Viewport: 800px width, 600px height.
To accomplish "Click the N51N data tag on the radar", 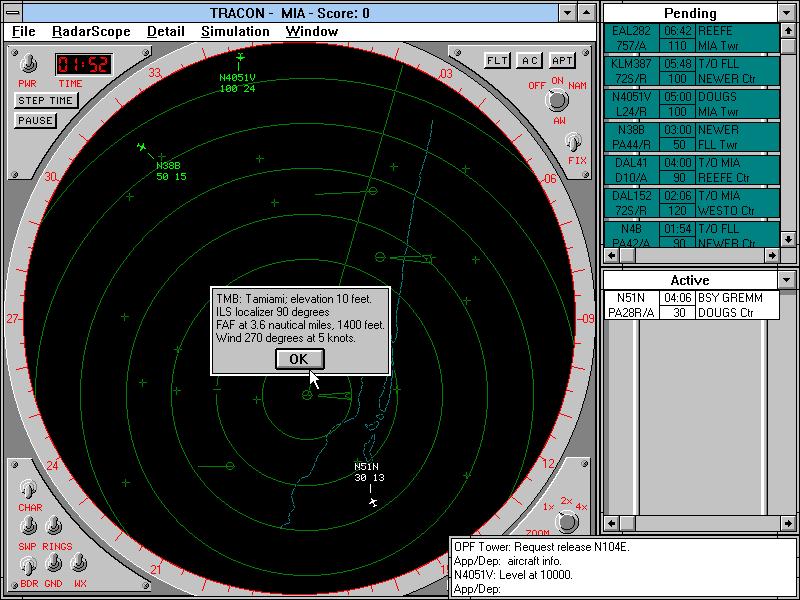I will [369, 472].
